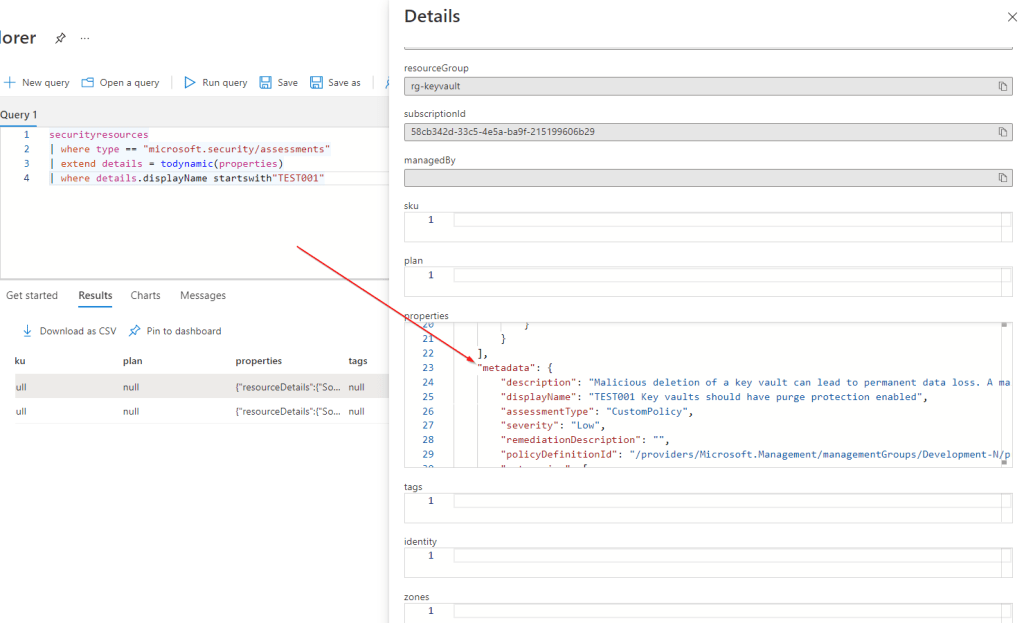Open the ellipsis more options menu
This screenshot has width=1024, height=623.
pyautogui.click(x=85, y=38)
